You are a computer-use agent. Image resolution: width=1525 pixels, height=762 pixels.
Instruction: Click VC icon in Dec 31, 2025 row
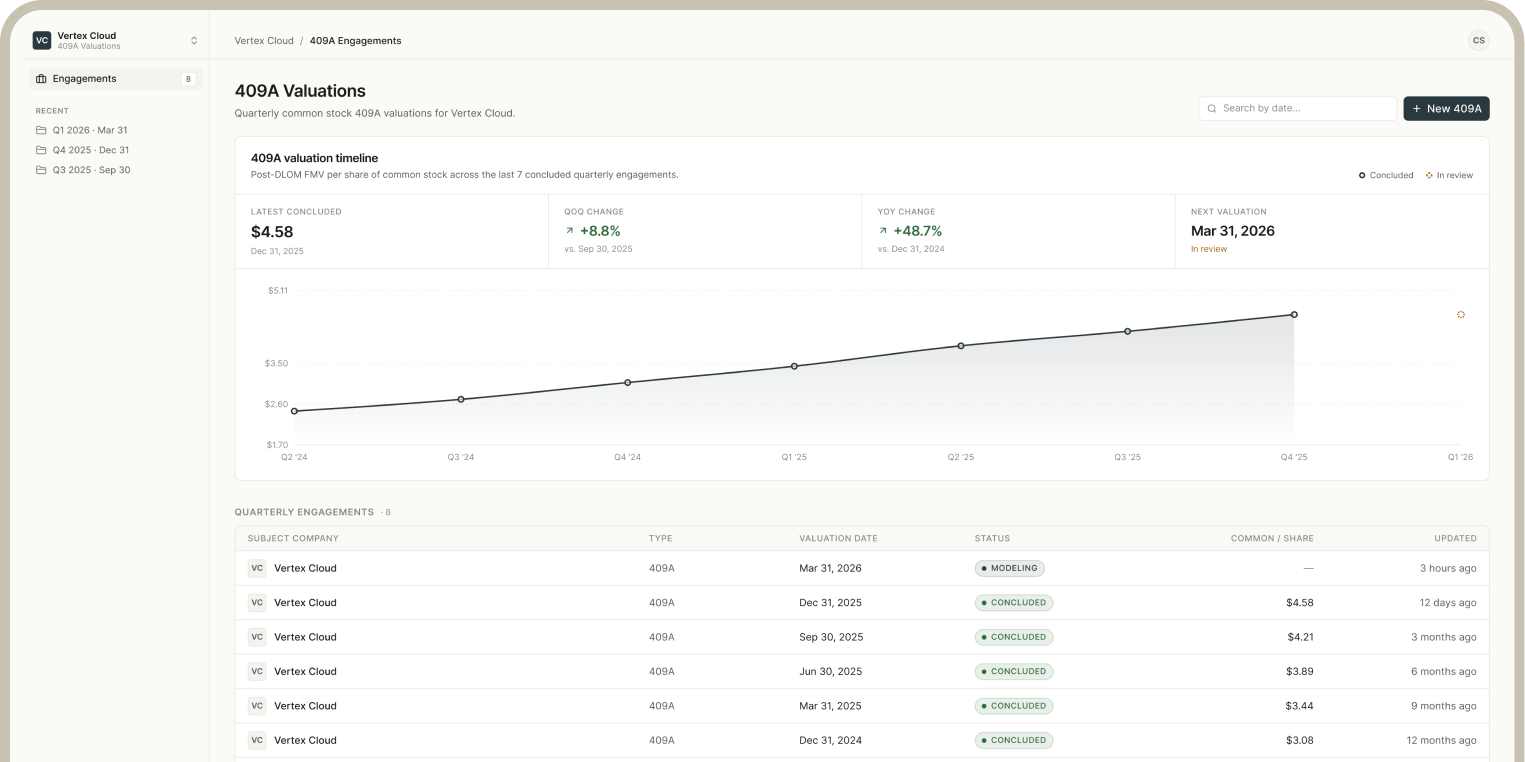coord(257,603)
